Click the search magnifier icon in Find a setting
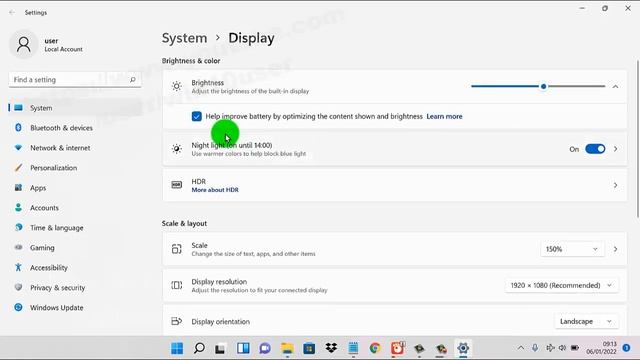640x360 pixels. tap(133, 80)
